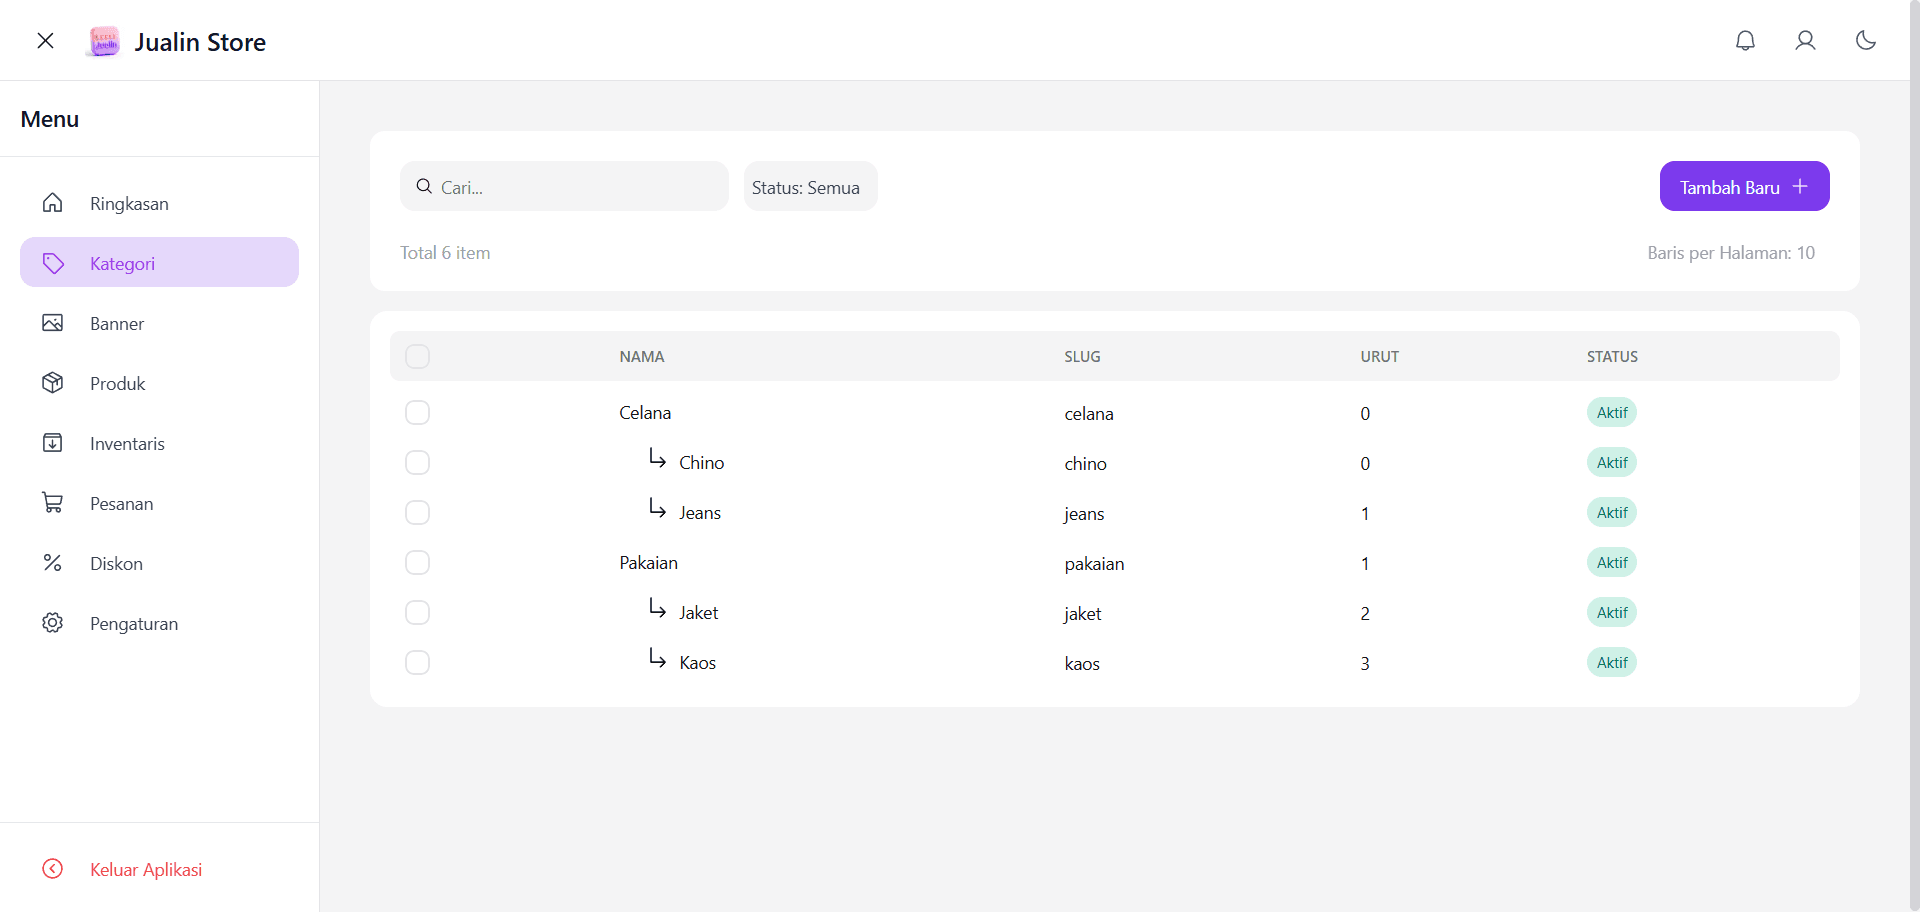The width and height of the screenshot is (1920, 912).
Task: Click Keluar Aplikasi to exit
Action: [x=145, y=868]
